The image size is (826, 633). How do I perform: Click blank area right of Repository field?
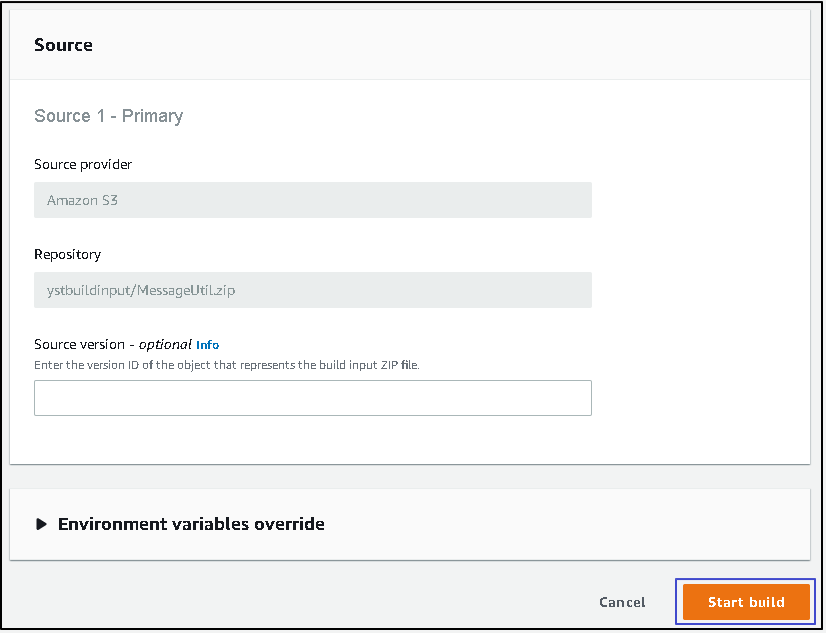pyautogui.click(x=700, y=290)
